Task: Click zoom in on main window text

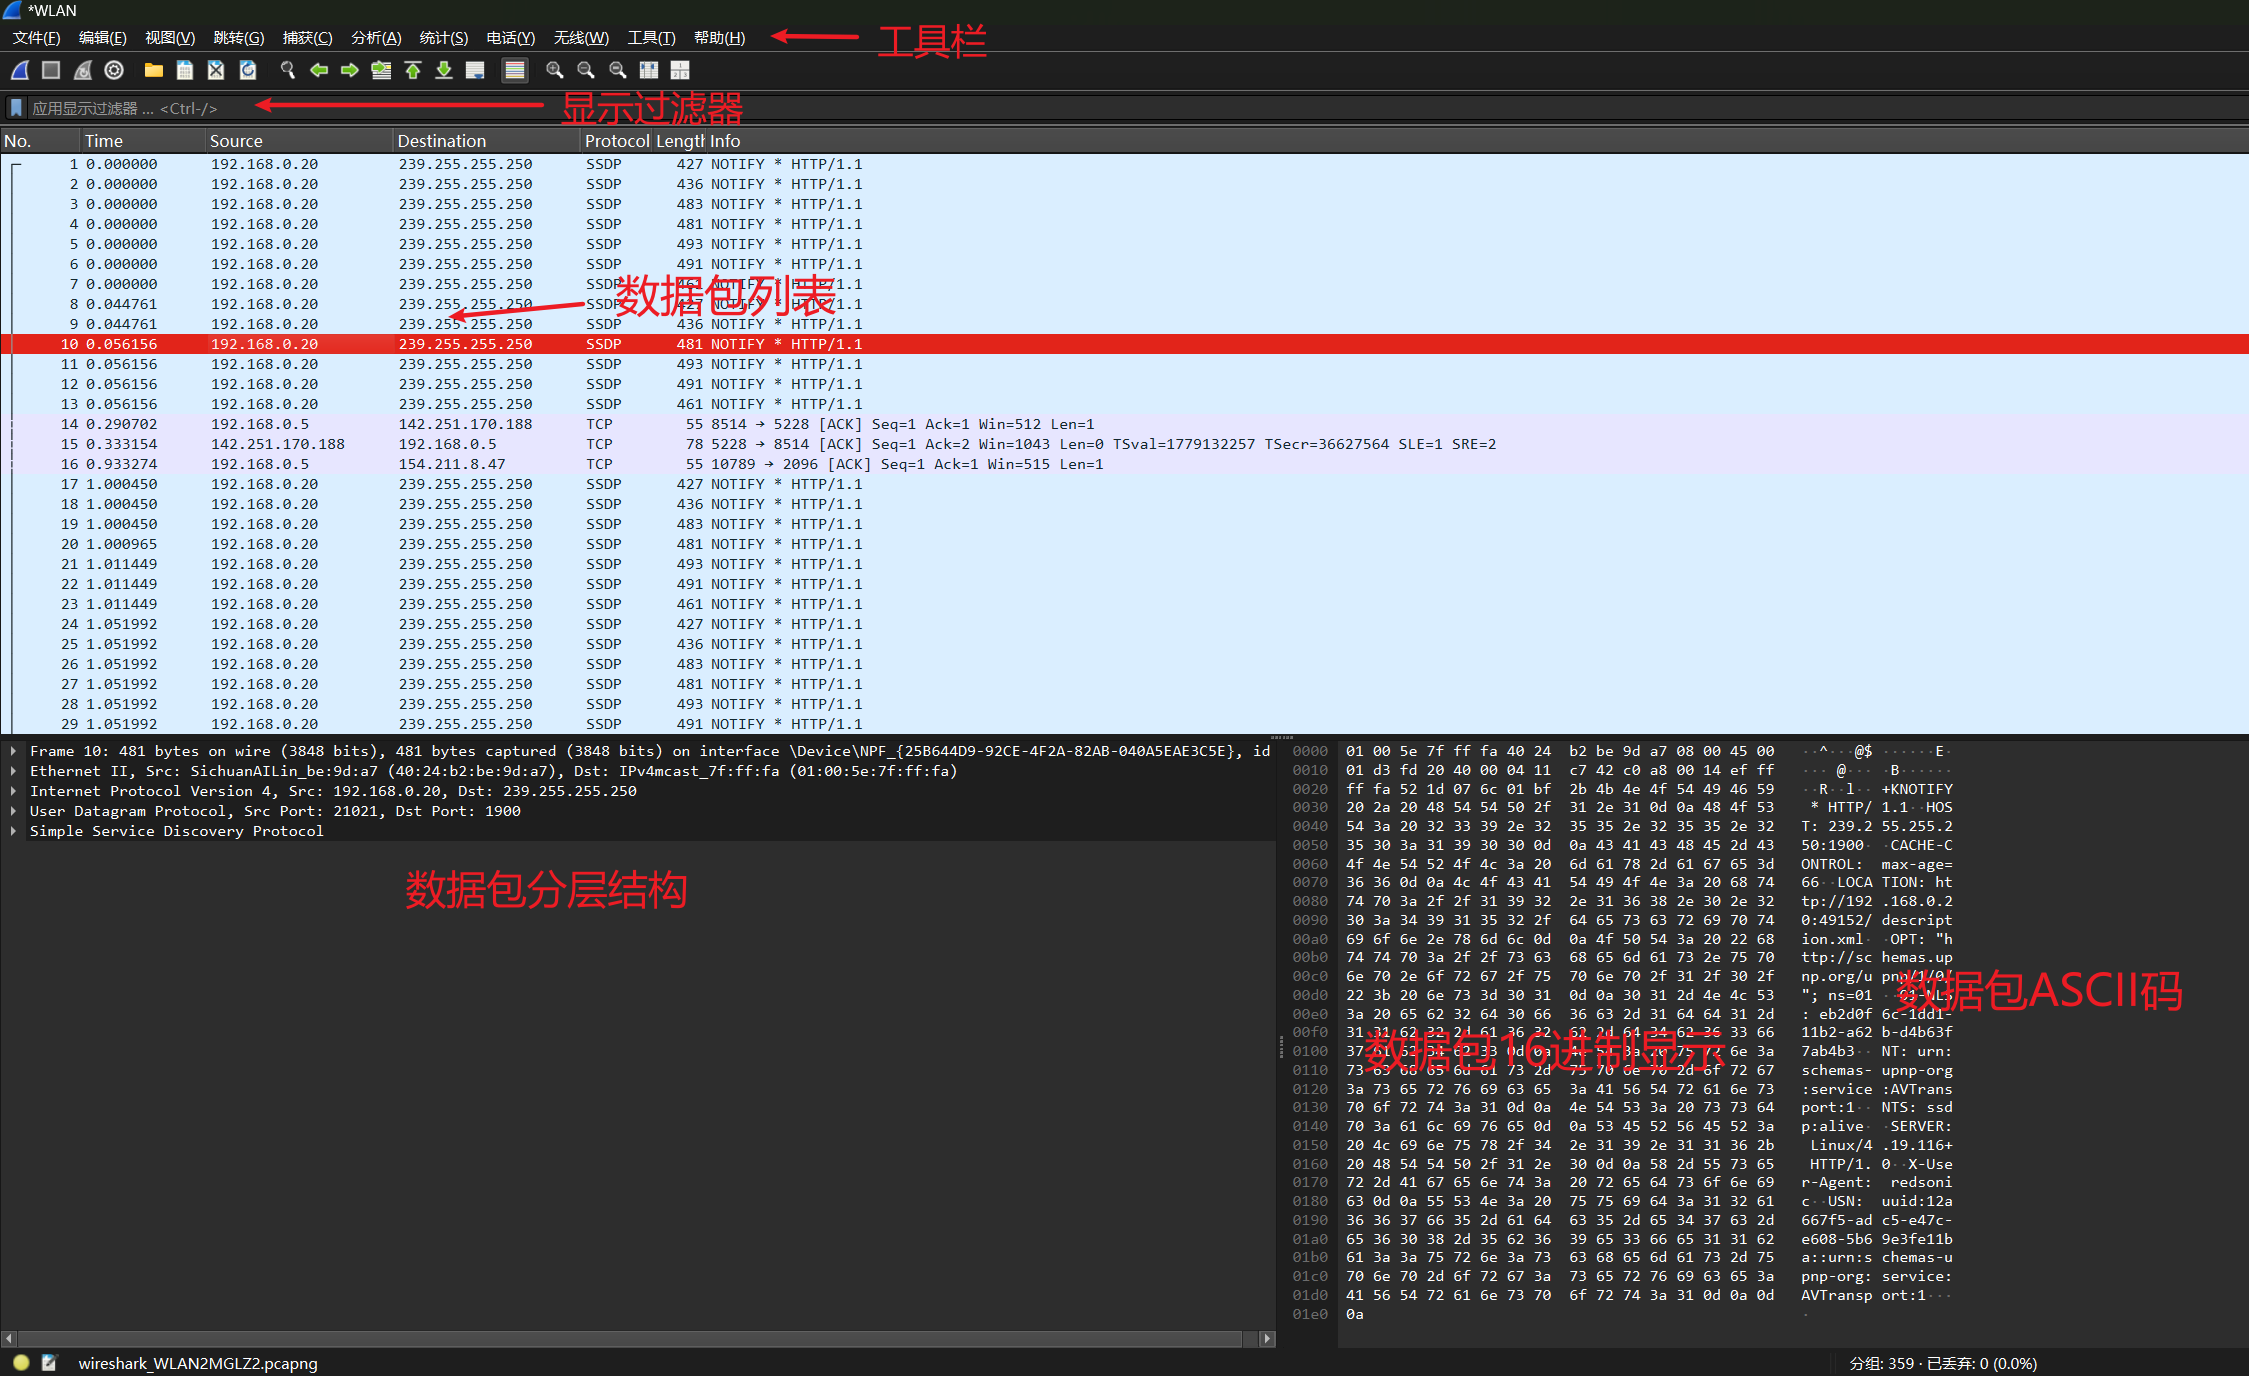Action: [555, 70]
